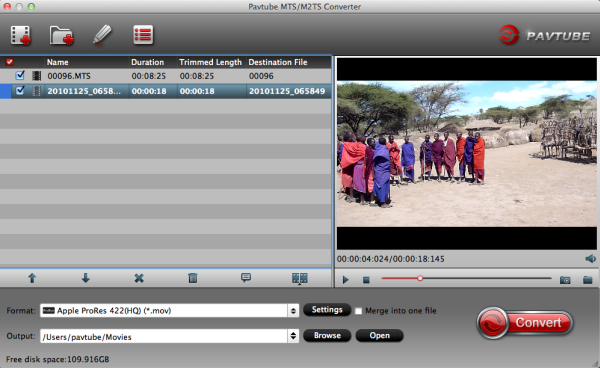600x368 pixels.
Task: Close the Pavtube window with the red button
Action: pyautogui.click(x=7, y=7)
